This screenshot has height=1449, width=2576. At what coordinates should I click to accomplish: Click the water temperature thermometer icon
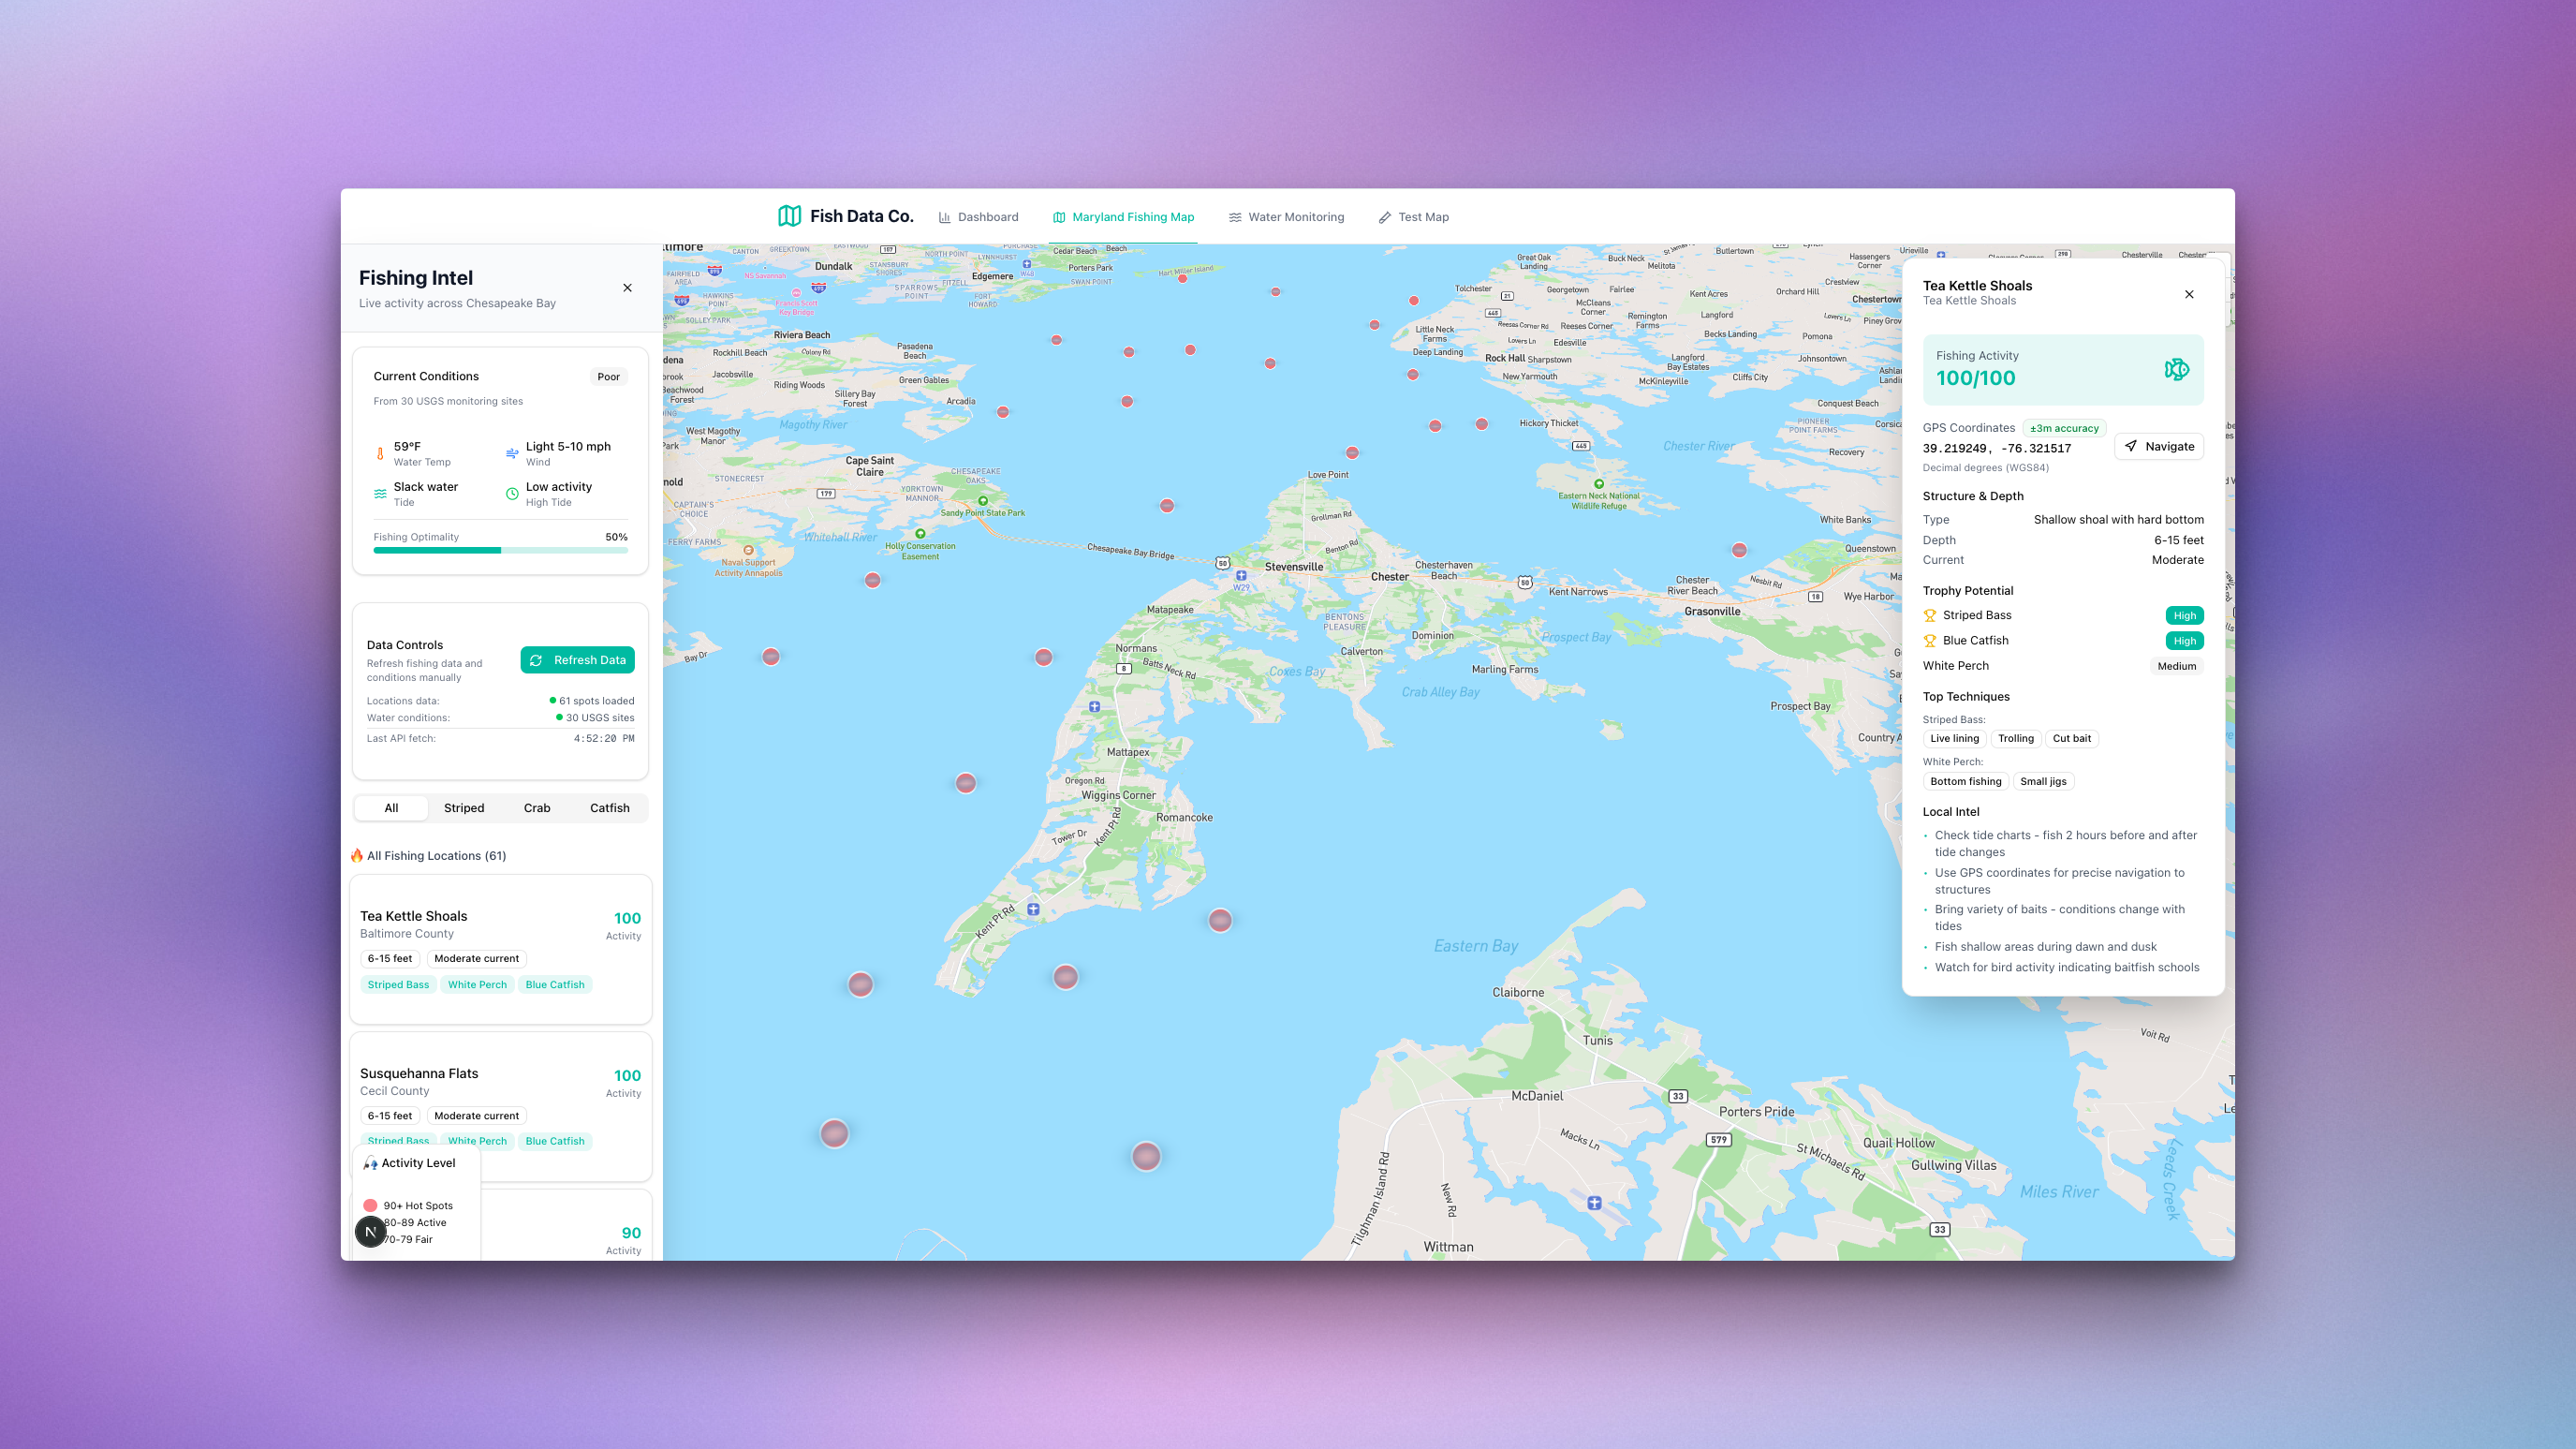pyautogui.click(x=380, y=454)
